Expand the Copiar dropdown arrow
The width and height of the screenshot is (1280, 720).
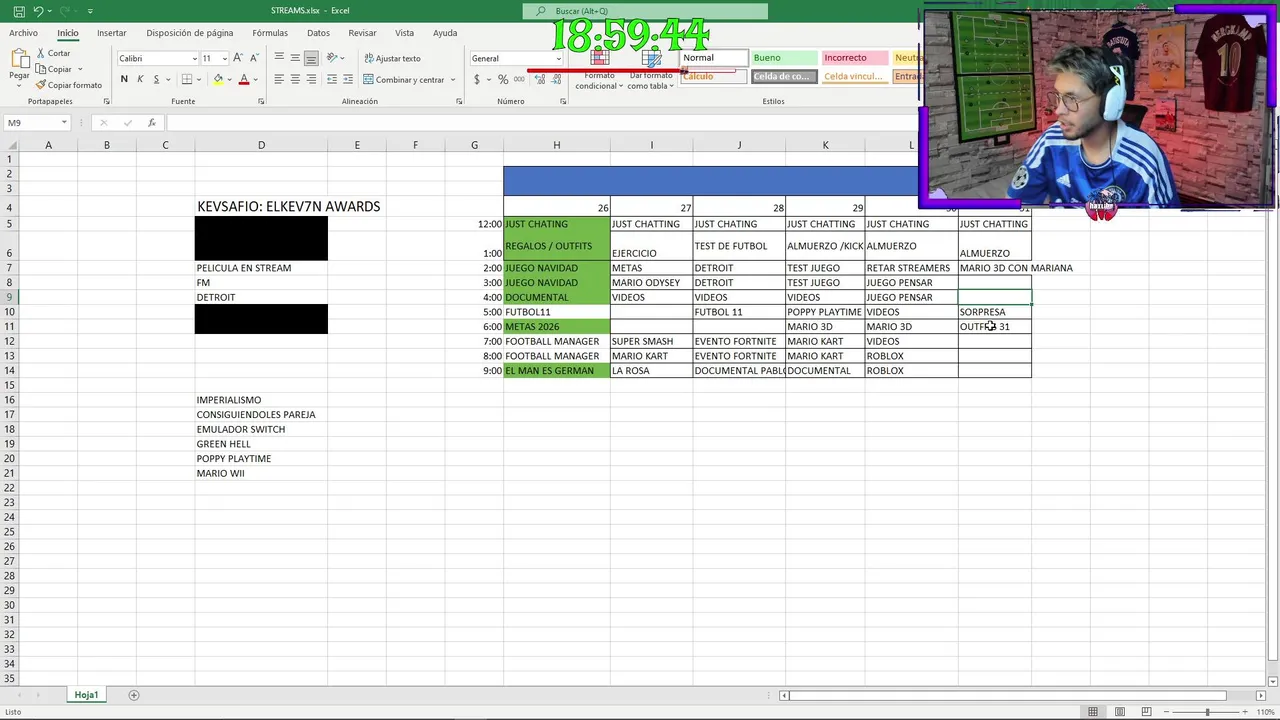(x=80, y=69)
